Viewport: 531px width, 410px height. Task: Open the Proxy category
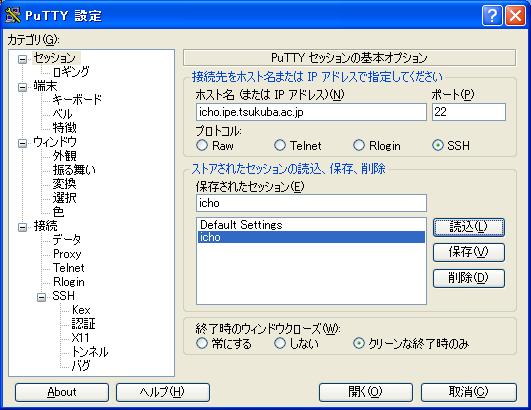click(x=67, y=254)
